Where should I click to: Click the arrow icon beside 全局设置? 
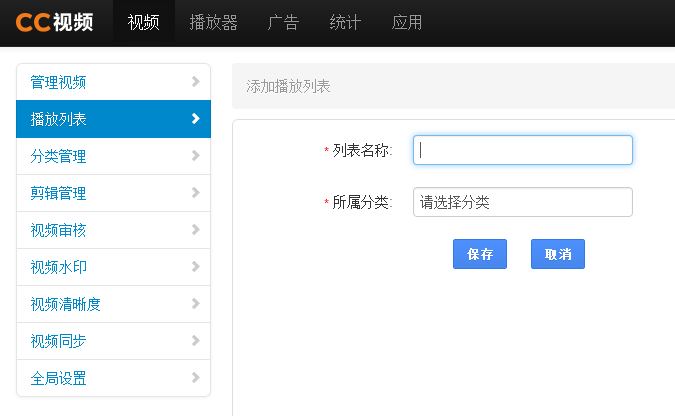pos(195,378)
